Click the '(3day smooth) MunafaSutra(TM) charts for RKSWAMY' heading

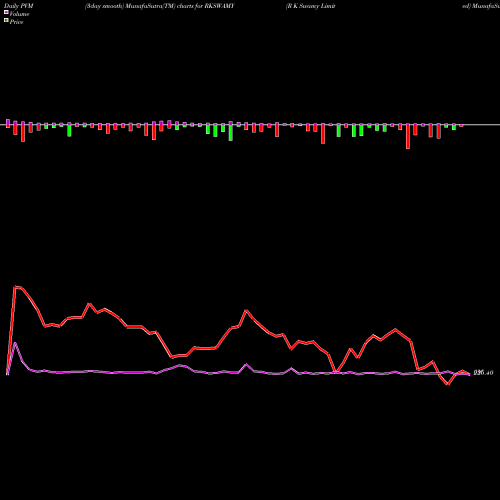coord(159,6)
